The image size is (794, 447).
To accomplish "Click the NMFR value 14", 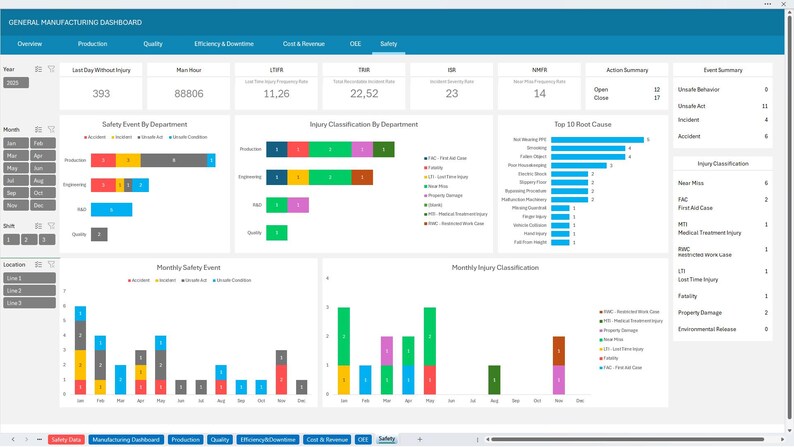I will 540,94.
